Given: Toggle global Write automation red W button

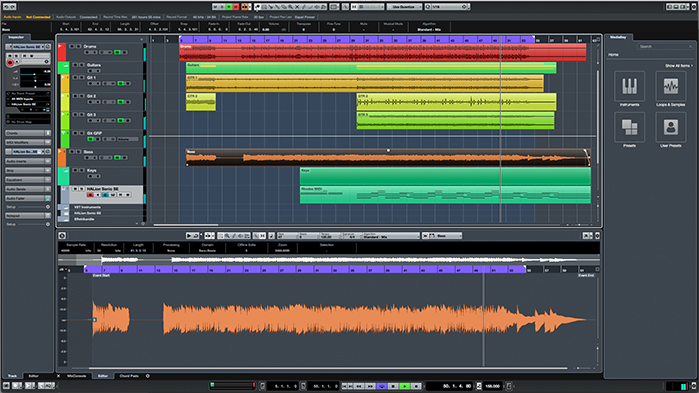Looking at the screenshot, I should click(x=236, y=7).
